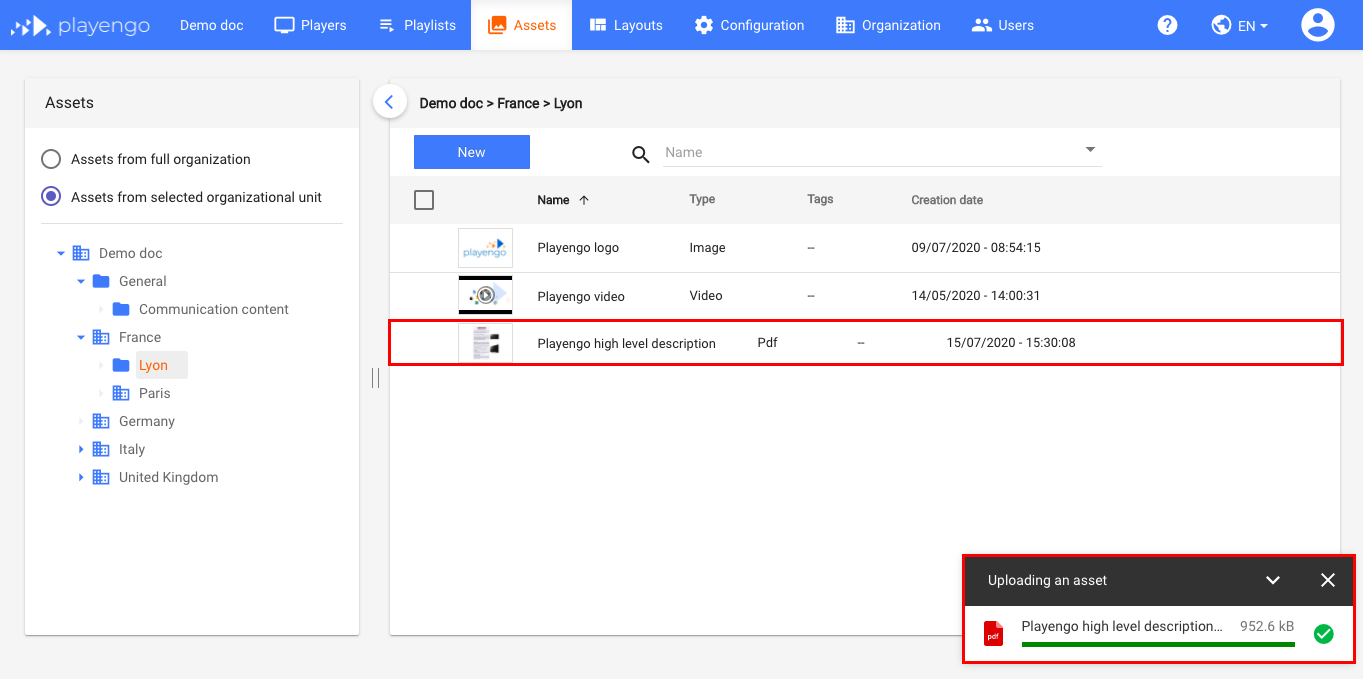Select Germany in the tree

coord(147,421)
